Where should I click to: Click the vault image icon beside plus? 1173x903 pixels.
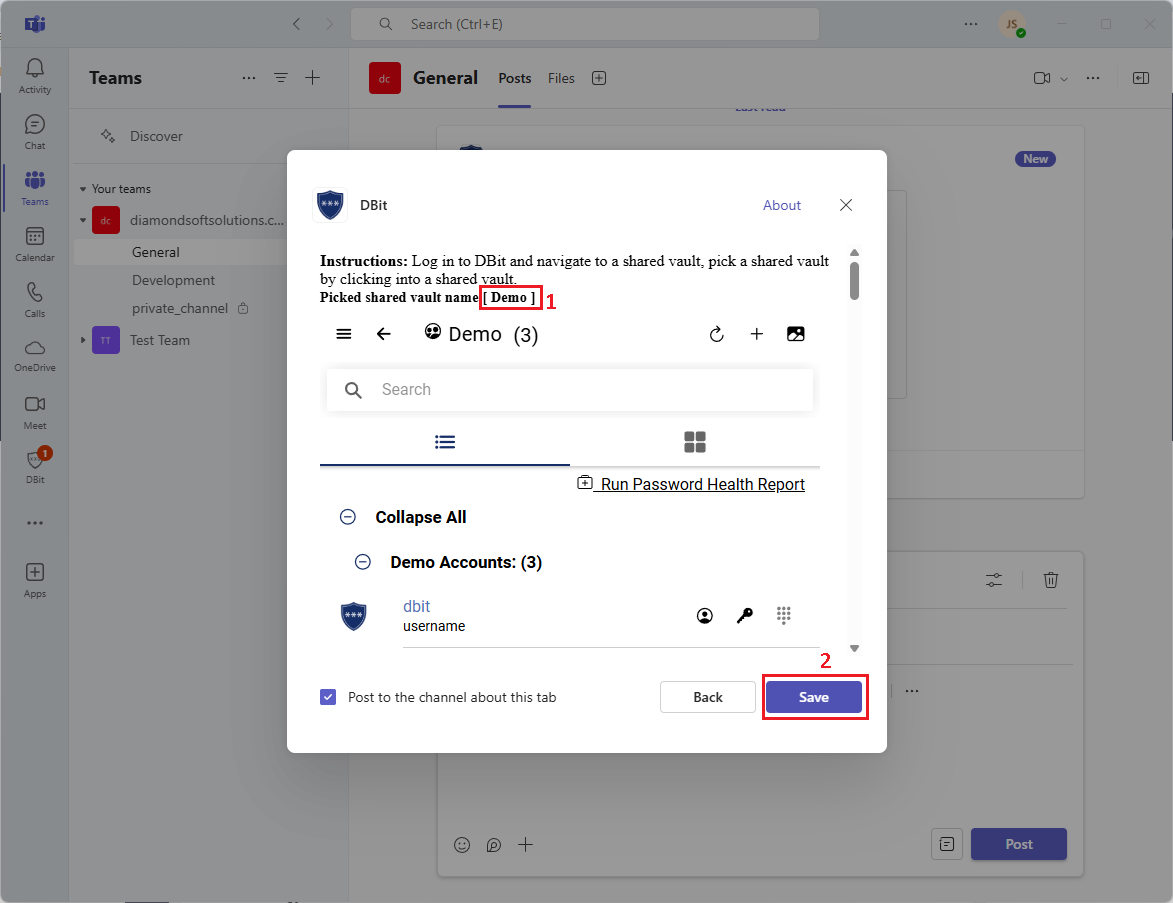tap(796, 334)
